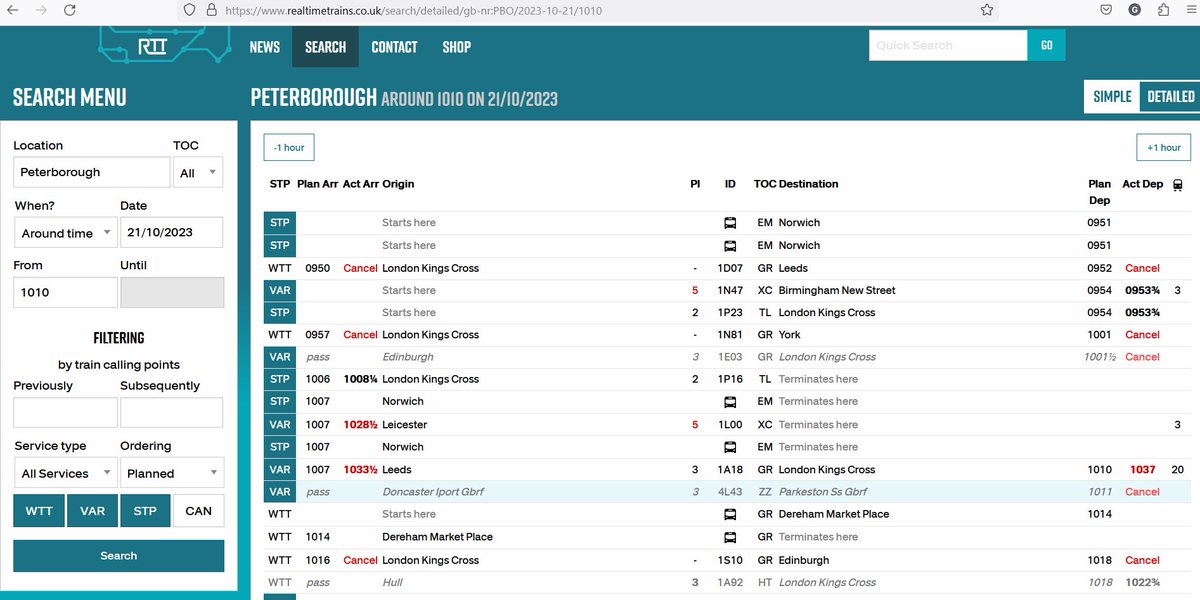Reload the realtimetrains page
This screenshot has height=600, width=1200.
pos(69,10)
